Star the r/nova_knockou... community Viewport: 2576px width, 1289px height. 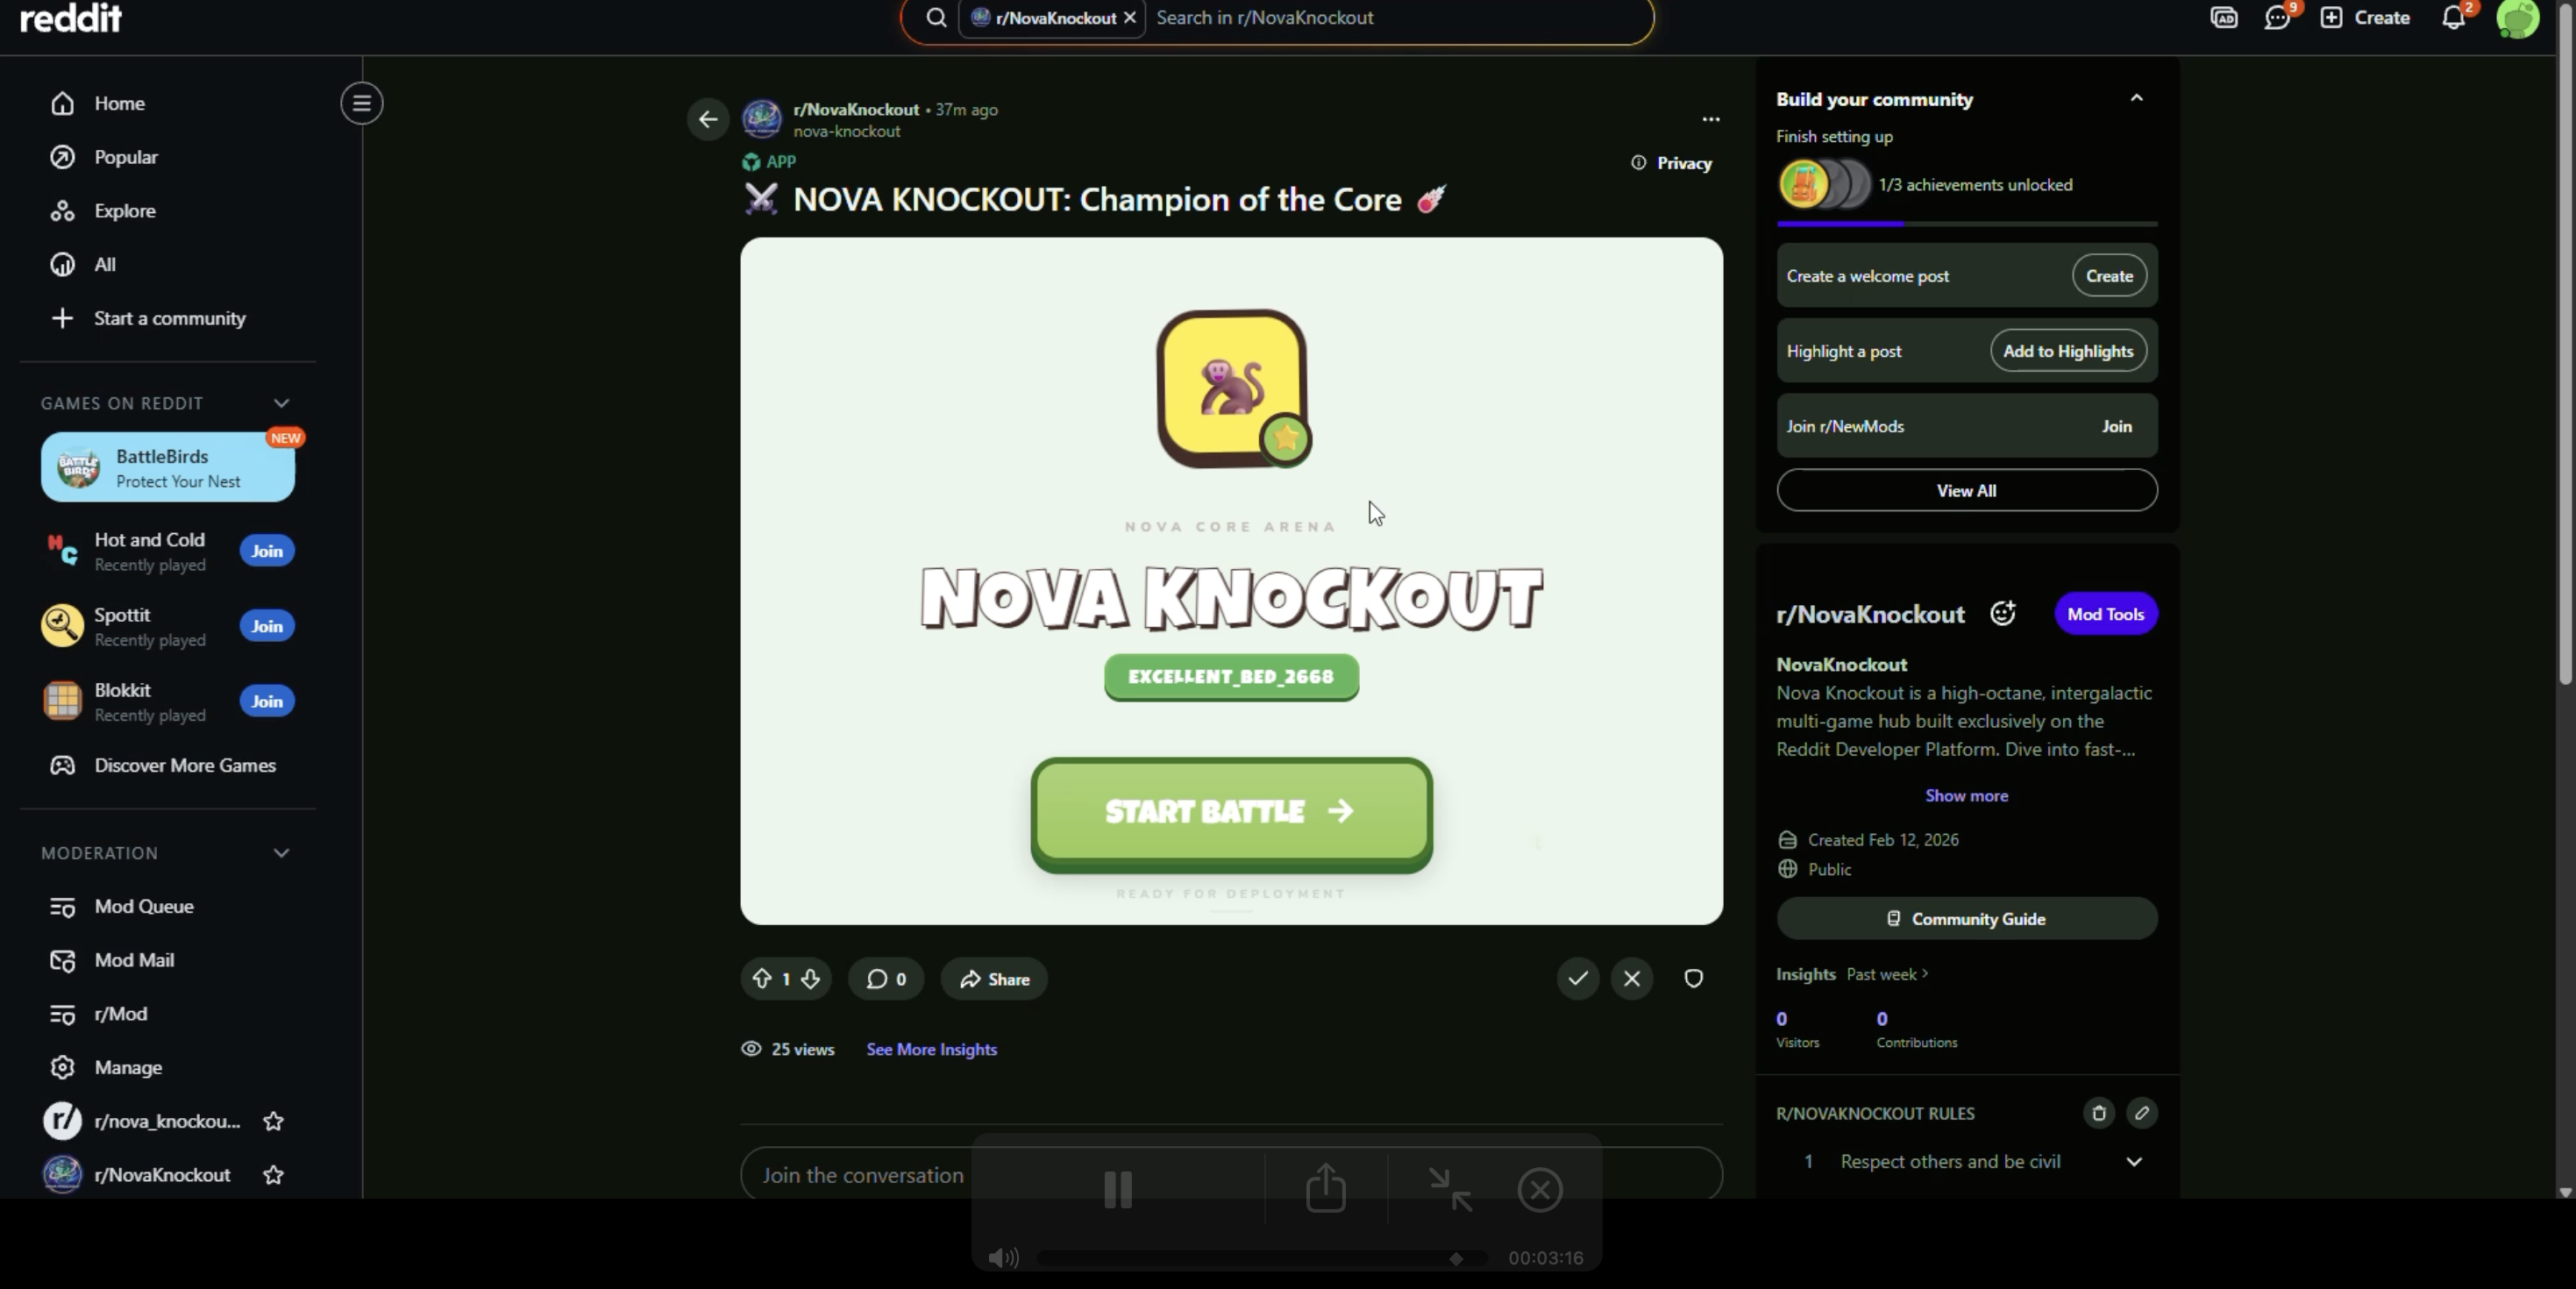[273, 1121]
